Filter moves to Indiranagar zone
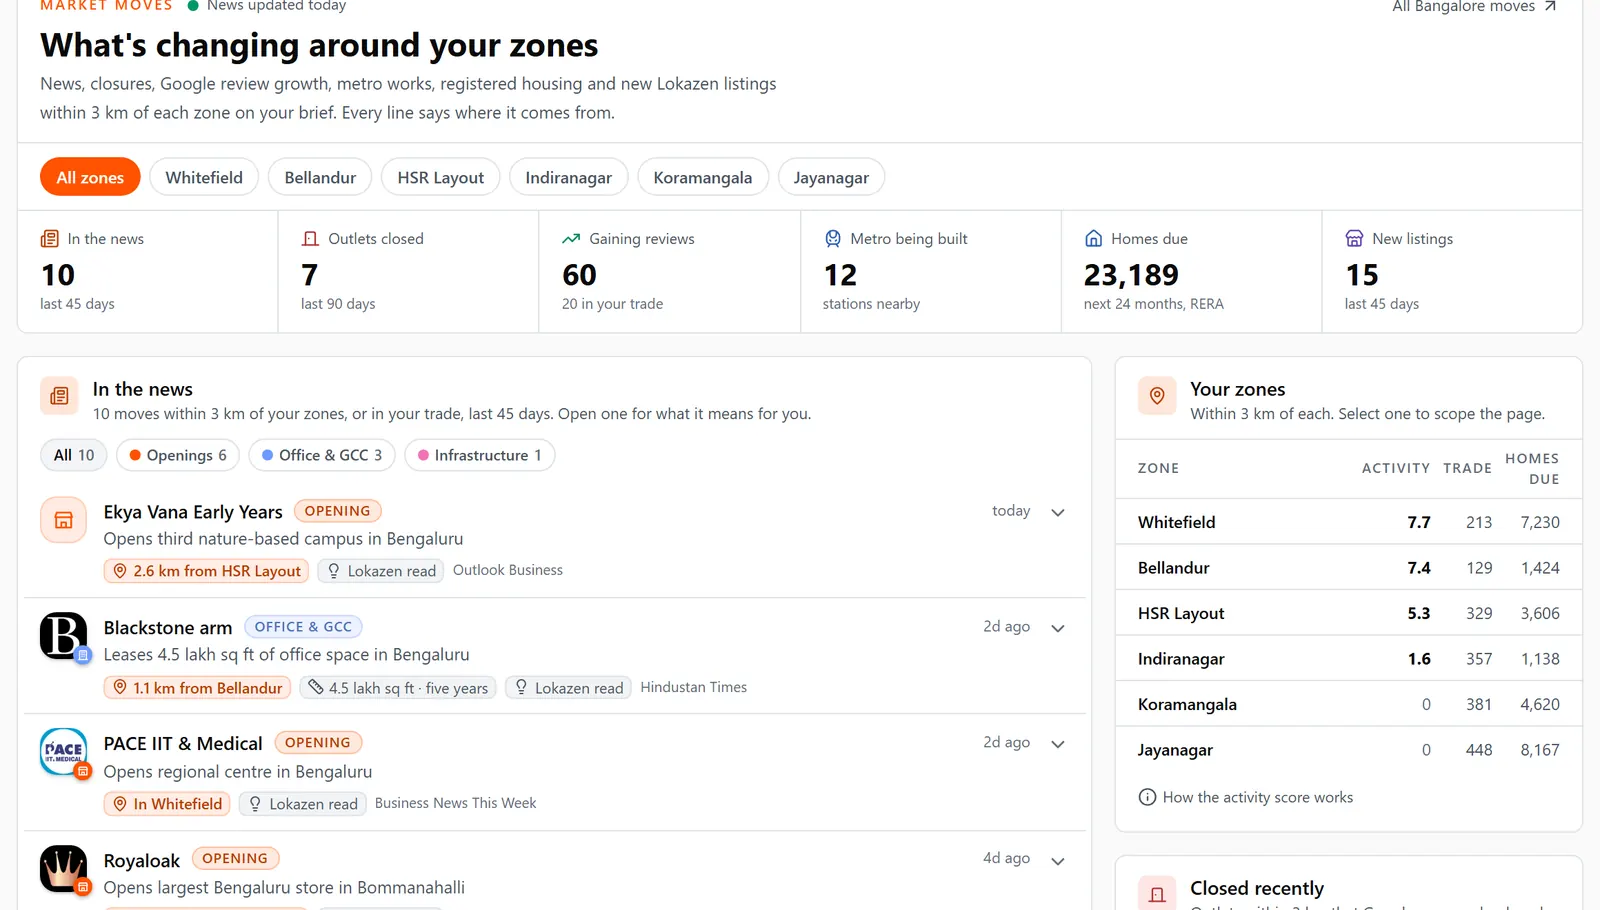 tap(569, 177)
